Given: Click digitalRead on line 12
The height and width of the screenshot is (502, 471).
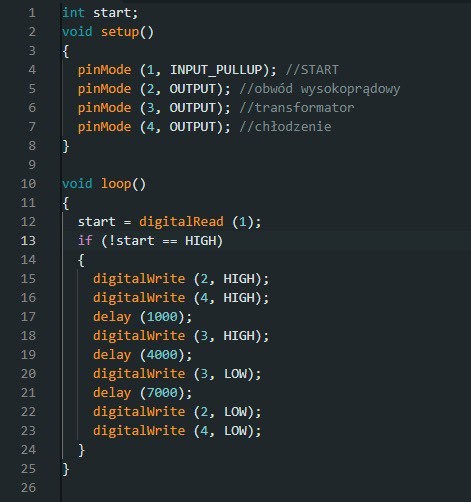Looking at the screenshot, I should [x=181, y=222].
